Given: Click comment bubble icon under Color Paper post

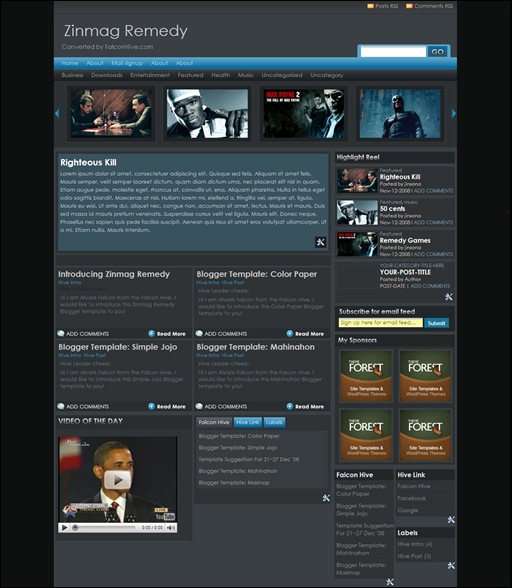Looking at the screenshot, I should coord(199,333).
